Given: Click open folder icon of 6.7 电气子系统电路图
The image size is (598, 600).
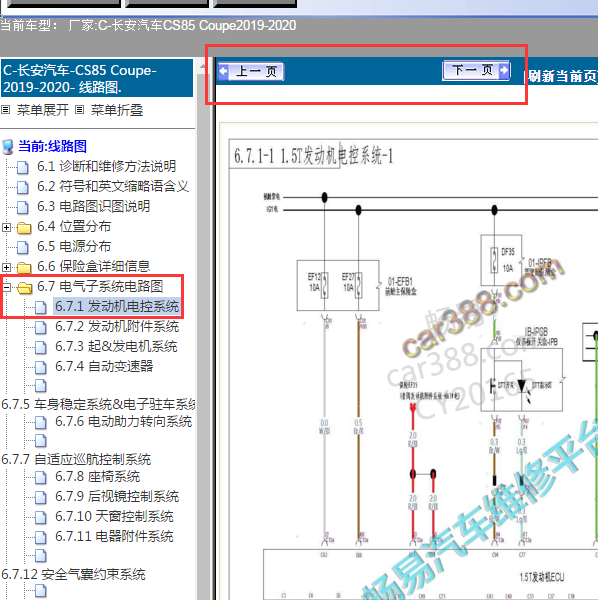Looking at the screenshot, I should click(x=25, y=288).
